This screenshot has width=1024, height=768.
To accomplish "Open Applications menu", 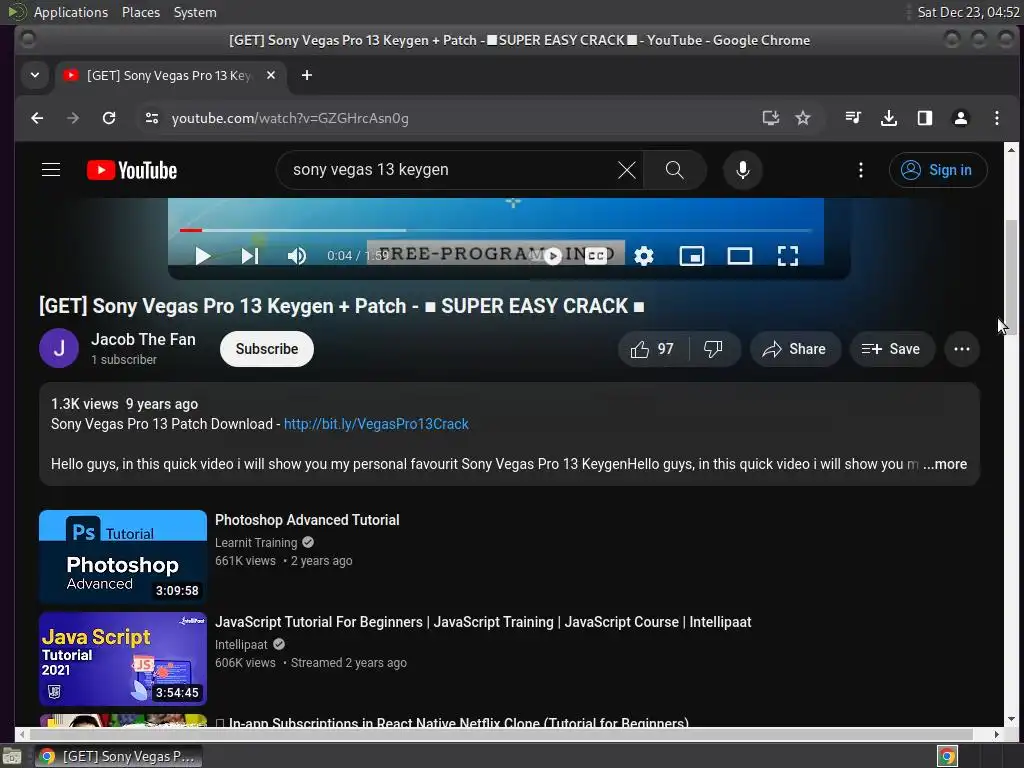I will 71,12.
